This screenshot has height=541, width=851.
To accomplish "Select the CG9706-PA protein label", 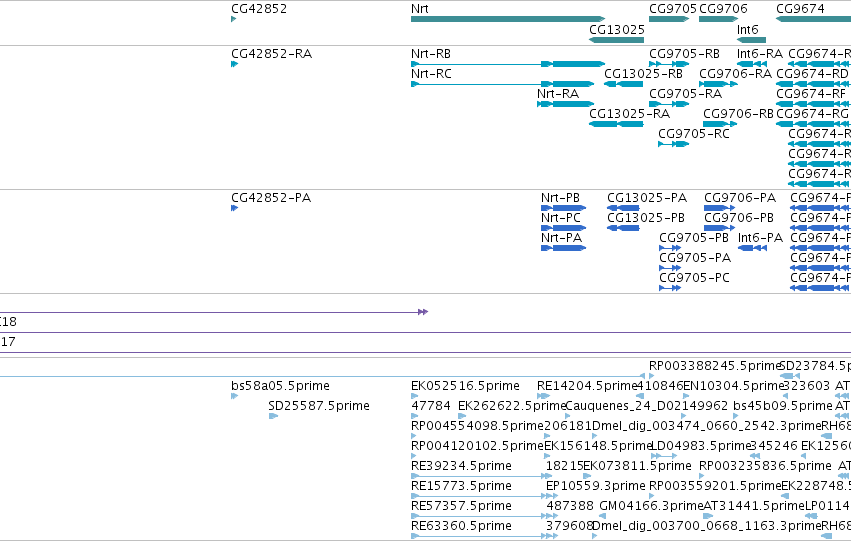I will click(x=740, y=198).
